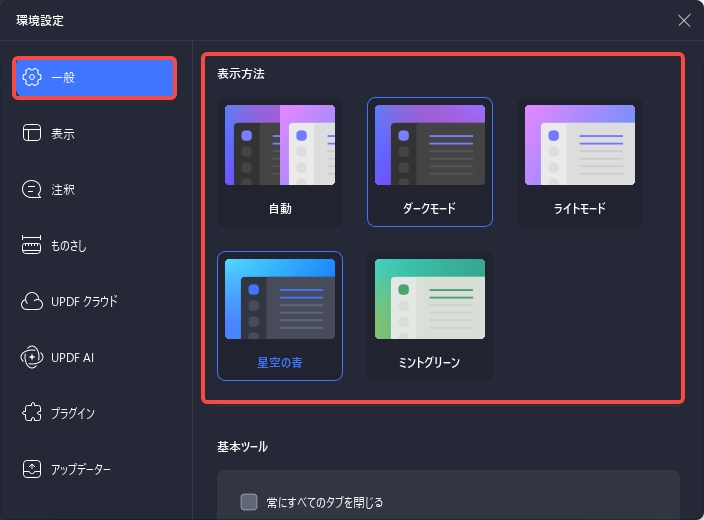Click the 注釈 comment bubble icon
The height and width of the screenshot is (520, 704).
31,189
